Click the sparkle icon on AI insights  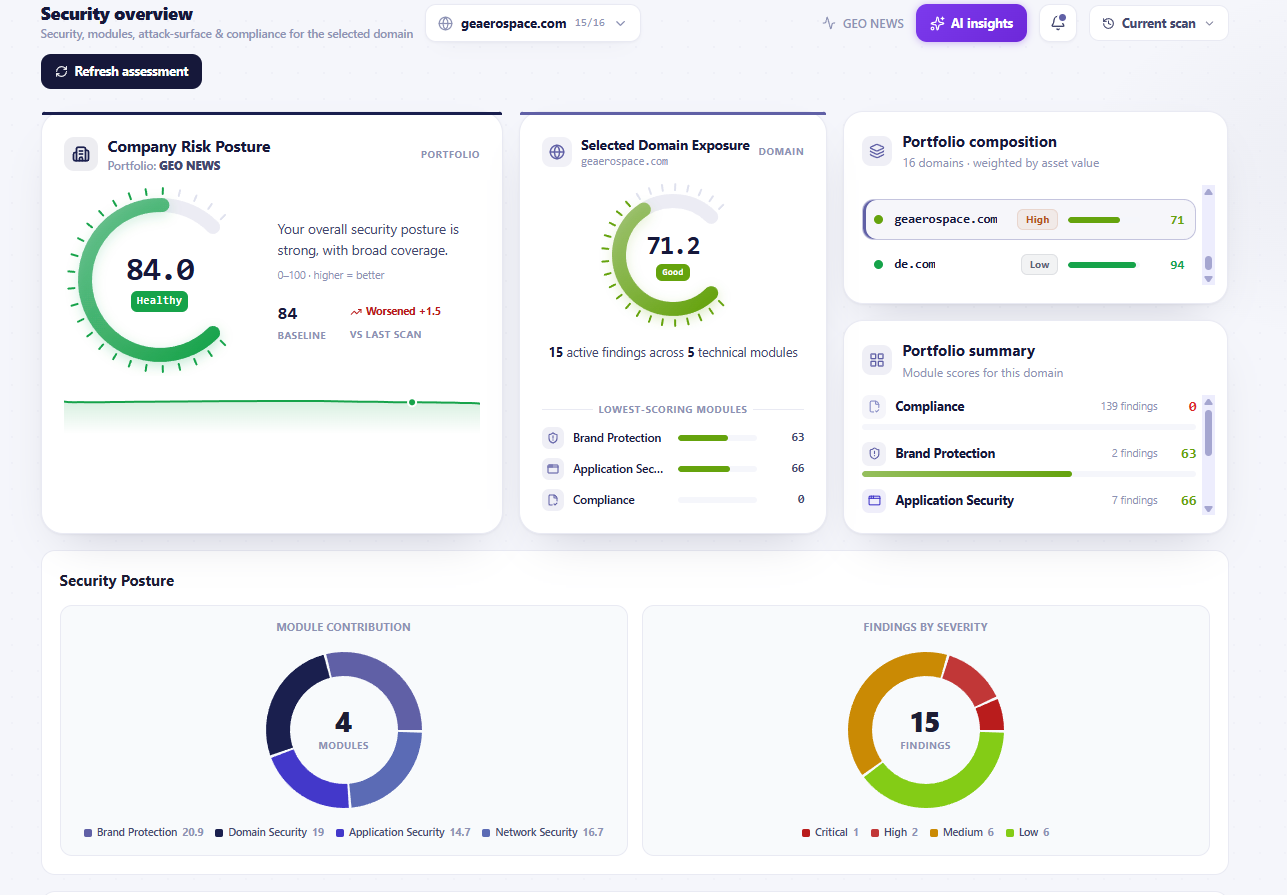[937, 23]
